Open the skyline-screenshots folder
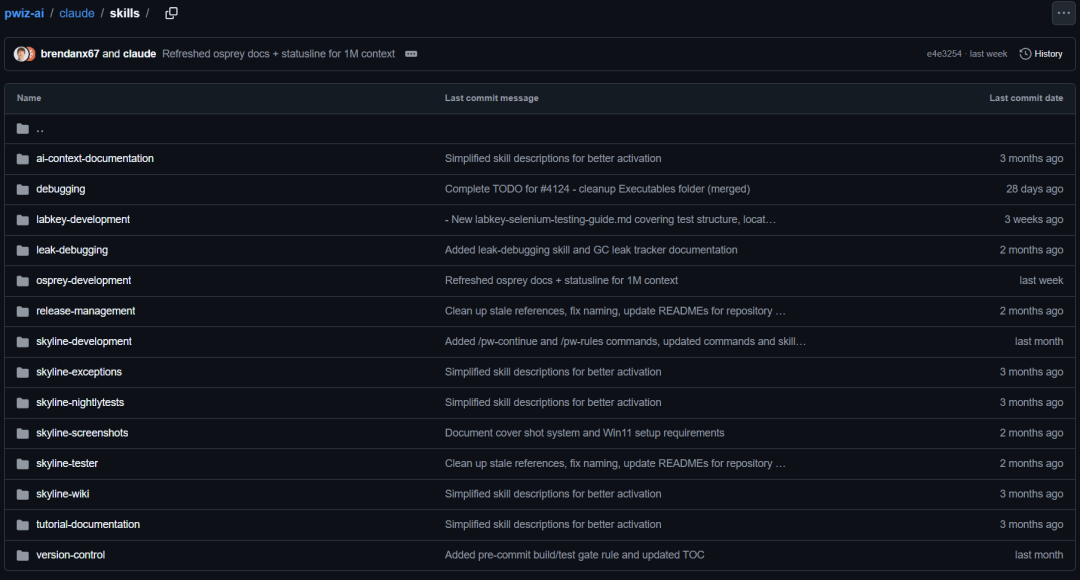This screenshot has width=1080, height=580. [82, 433]
